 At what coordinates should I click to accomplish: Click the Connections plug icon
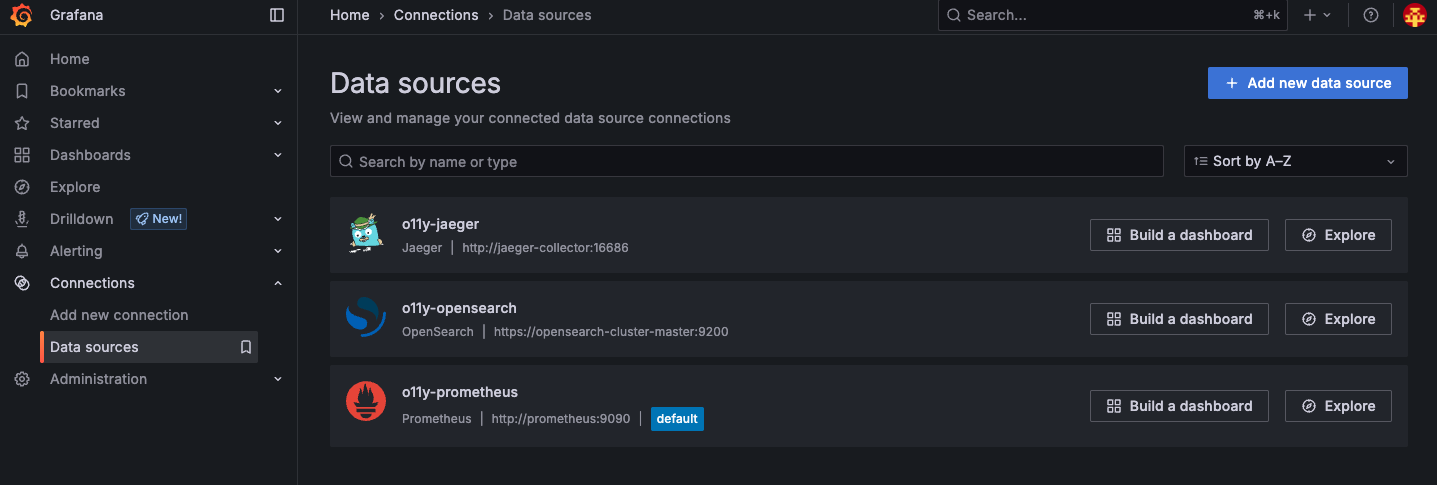(x=22, y=283)
